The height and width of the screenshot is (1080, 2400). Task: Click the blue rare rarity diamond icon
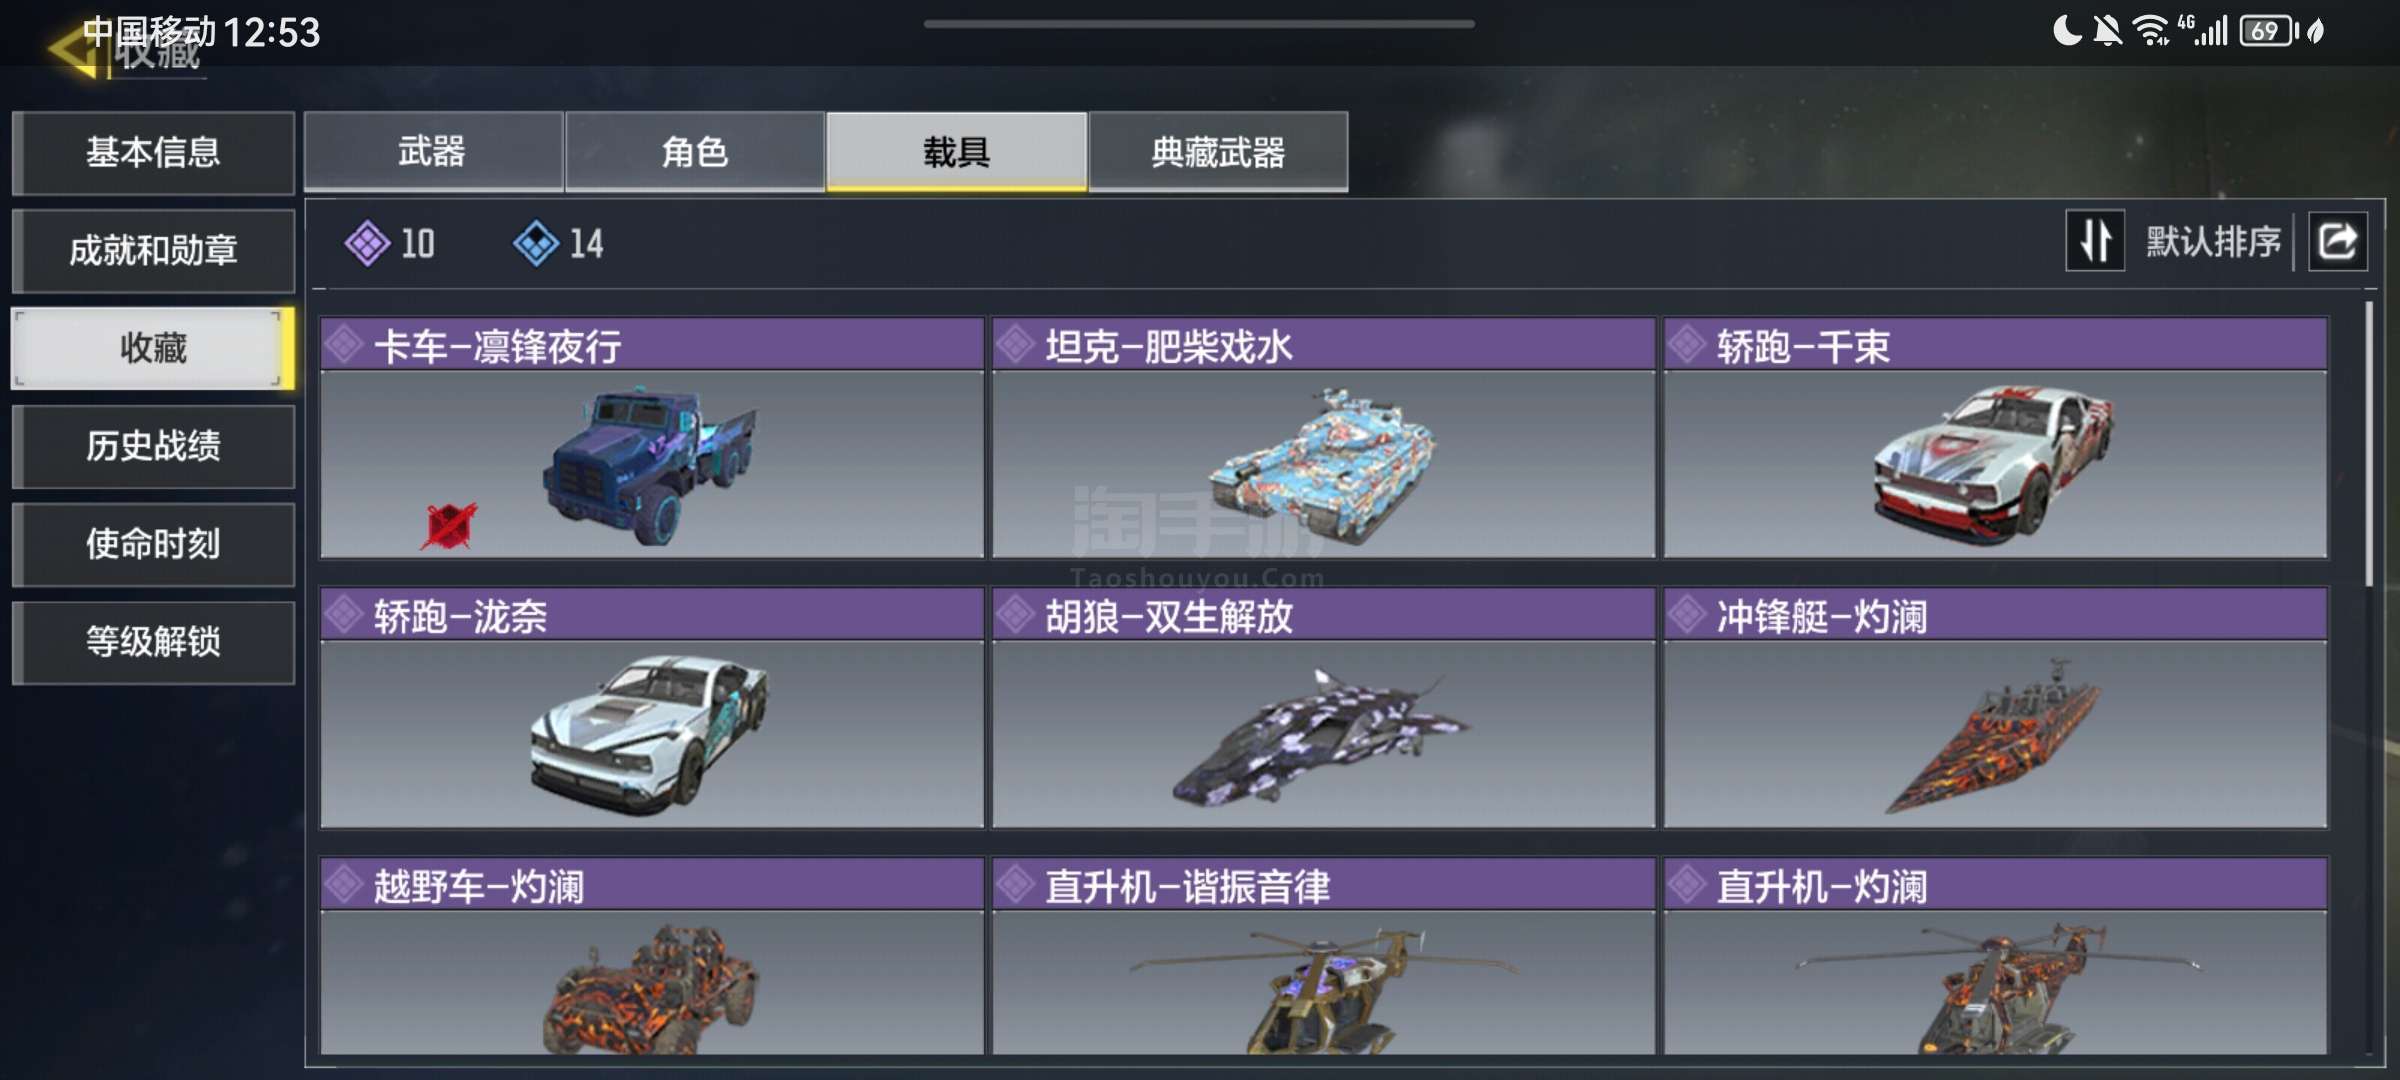(x=536, y=243)
